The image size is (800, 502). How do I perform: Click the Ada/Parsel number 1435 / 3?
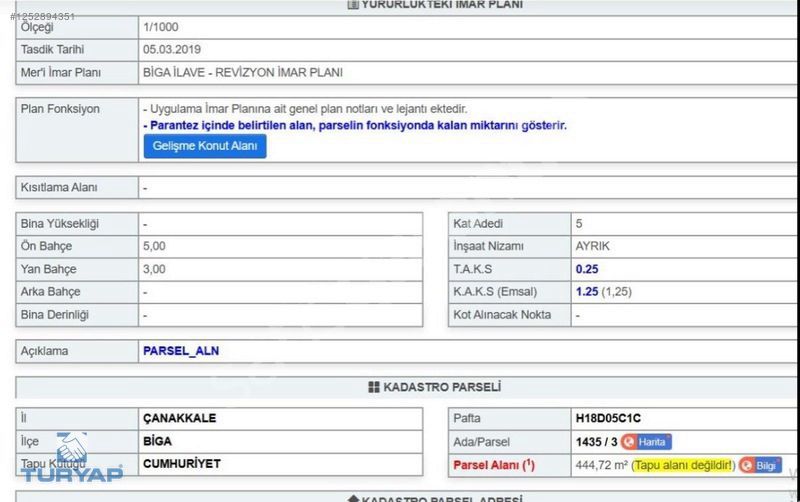(x=595, y=441)
